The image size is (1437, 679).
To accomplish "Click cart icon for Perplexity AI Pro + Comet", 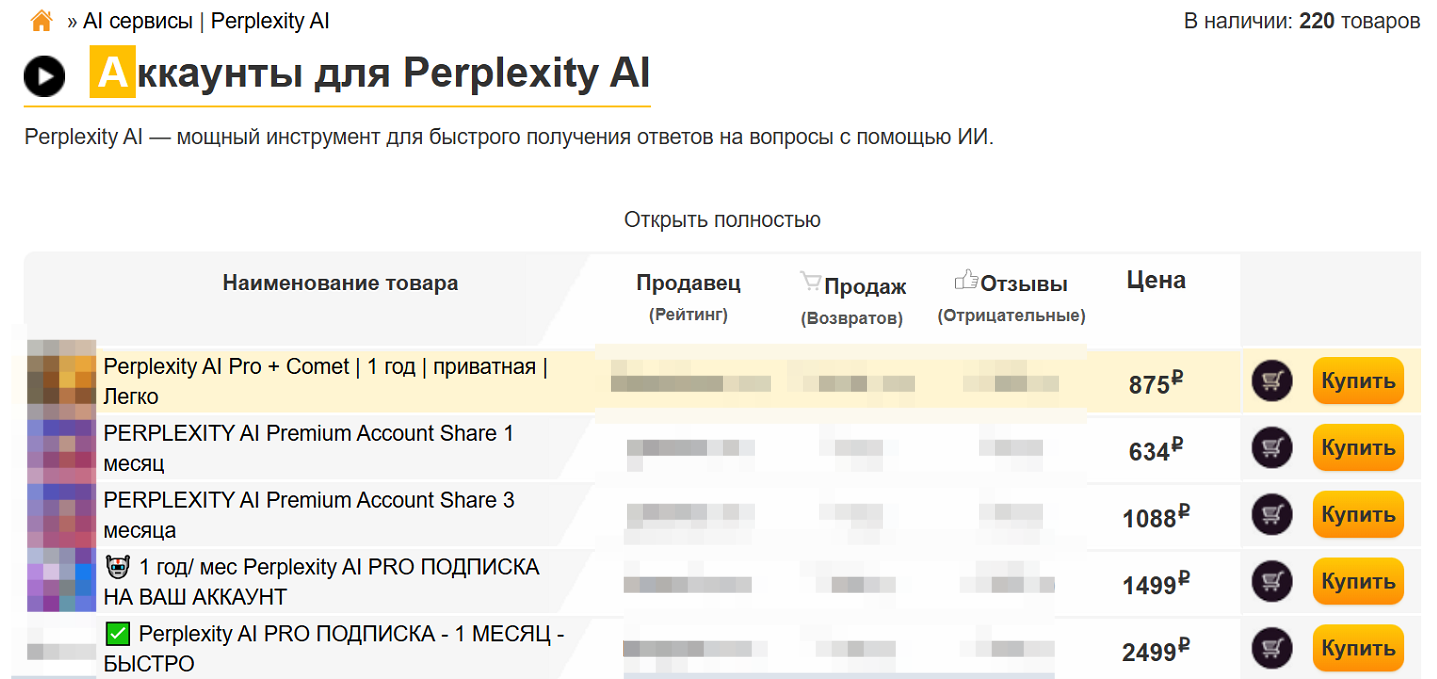I will [x=1271, y=381].
